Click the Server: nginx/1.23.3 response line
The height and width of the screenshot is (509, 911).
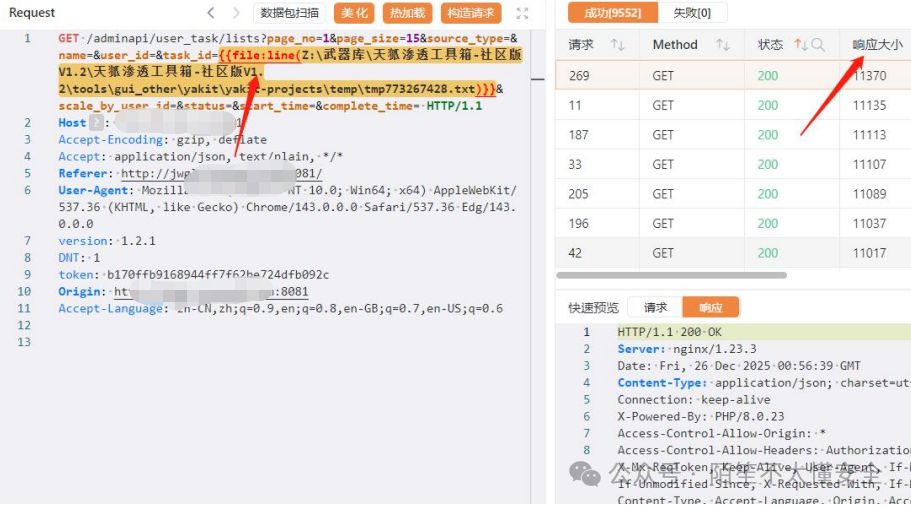click(687, 349)
